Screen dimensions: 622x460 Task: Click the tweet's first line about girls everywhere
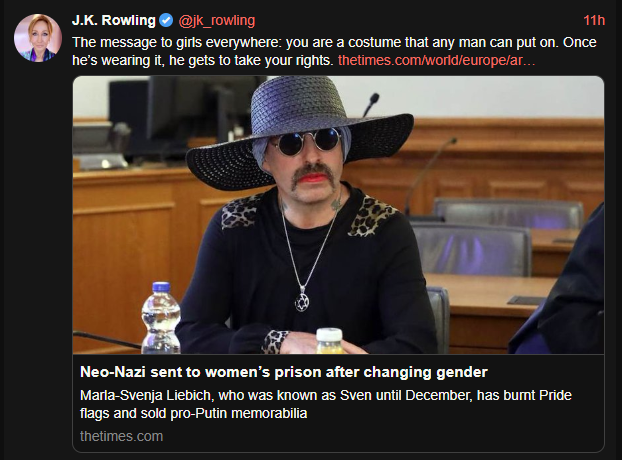334,42
